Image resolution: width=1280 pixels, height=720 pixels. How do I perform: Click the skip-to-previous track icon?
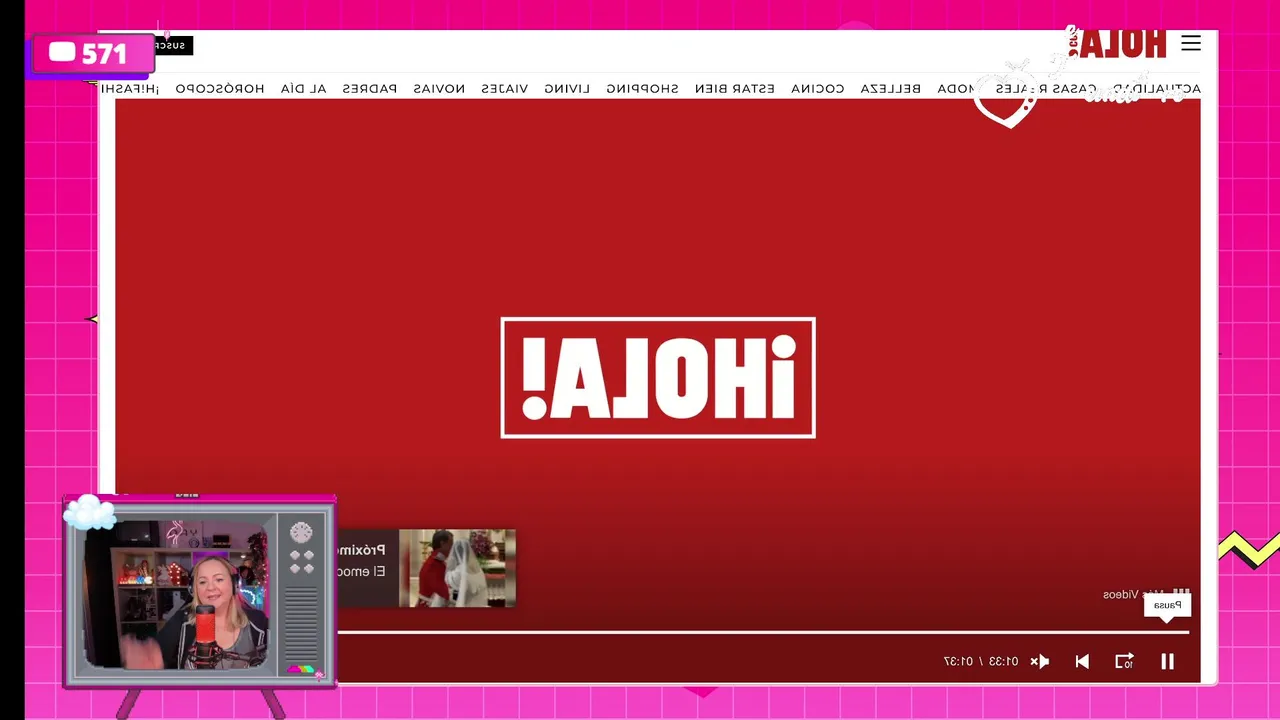coord(1082,661)
